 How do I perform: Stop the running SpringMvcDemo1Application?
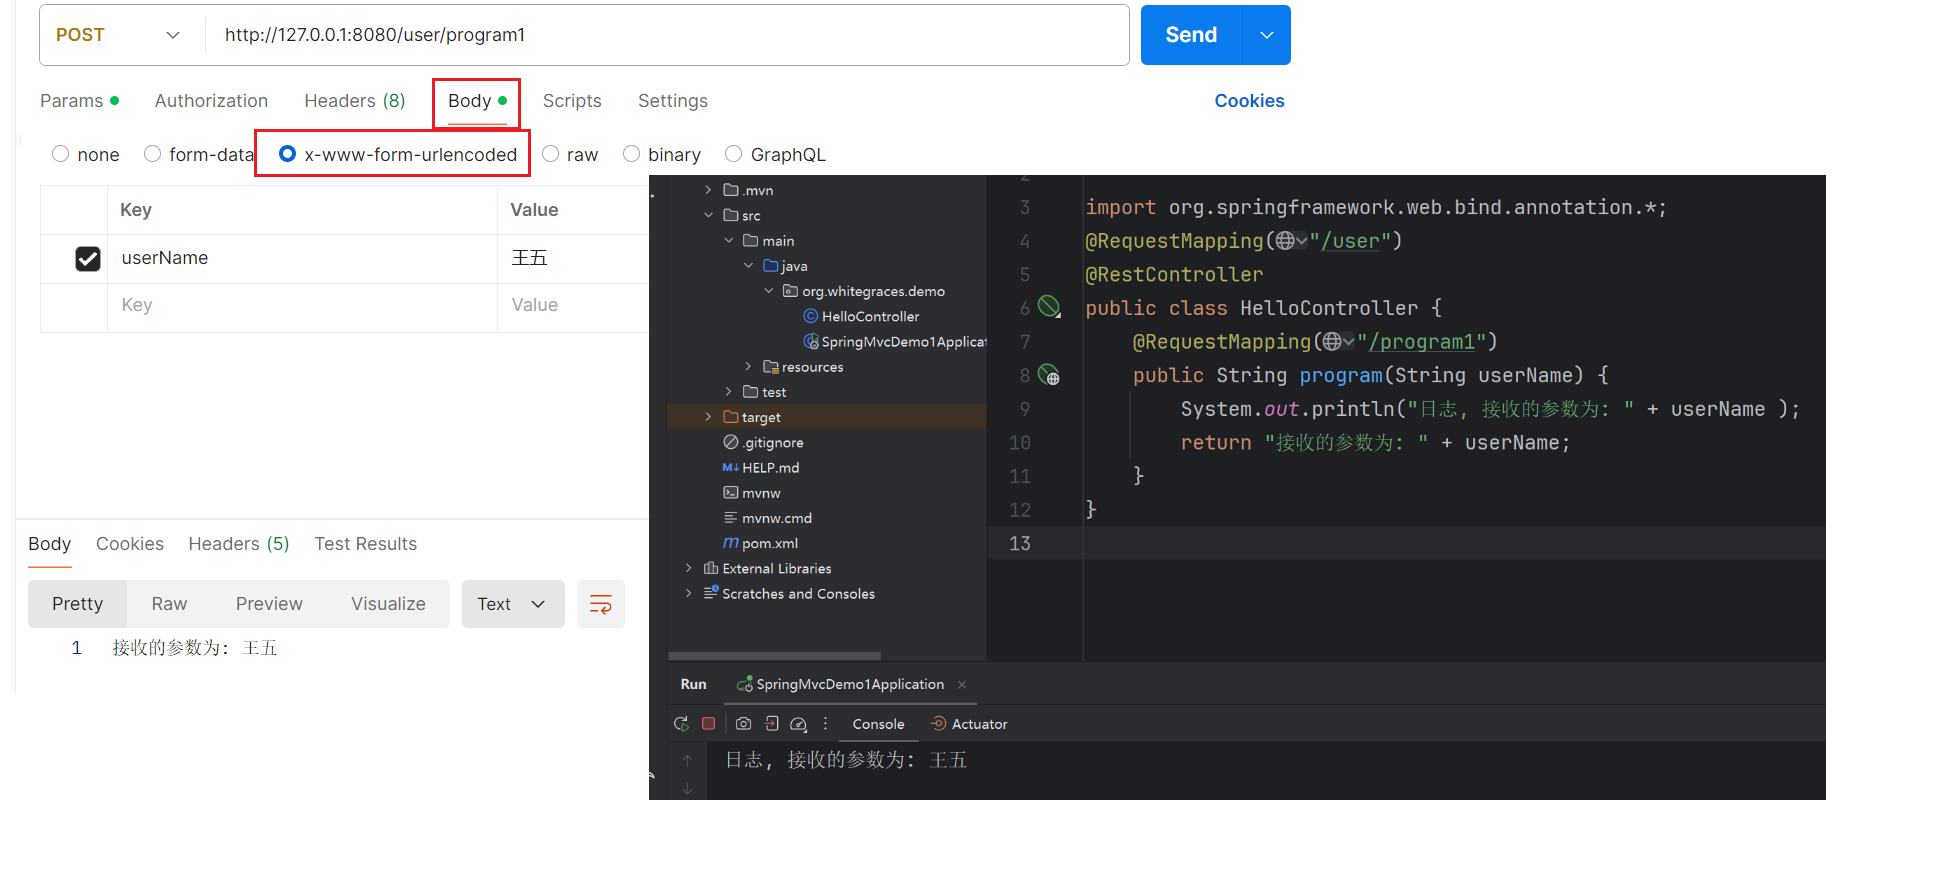pyautogui.click(x=708, y=723)
